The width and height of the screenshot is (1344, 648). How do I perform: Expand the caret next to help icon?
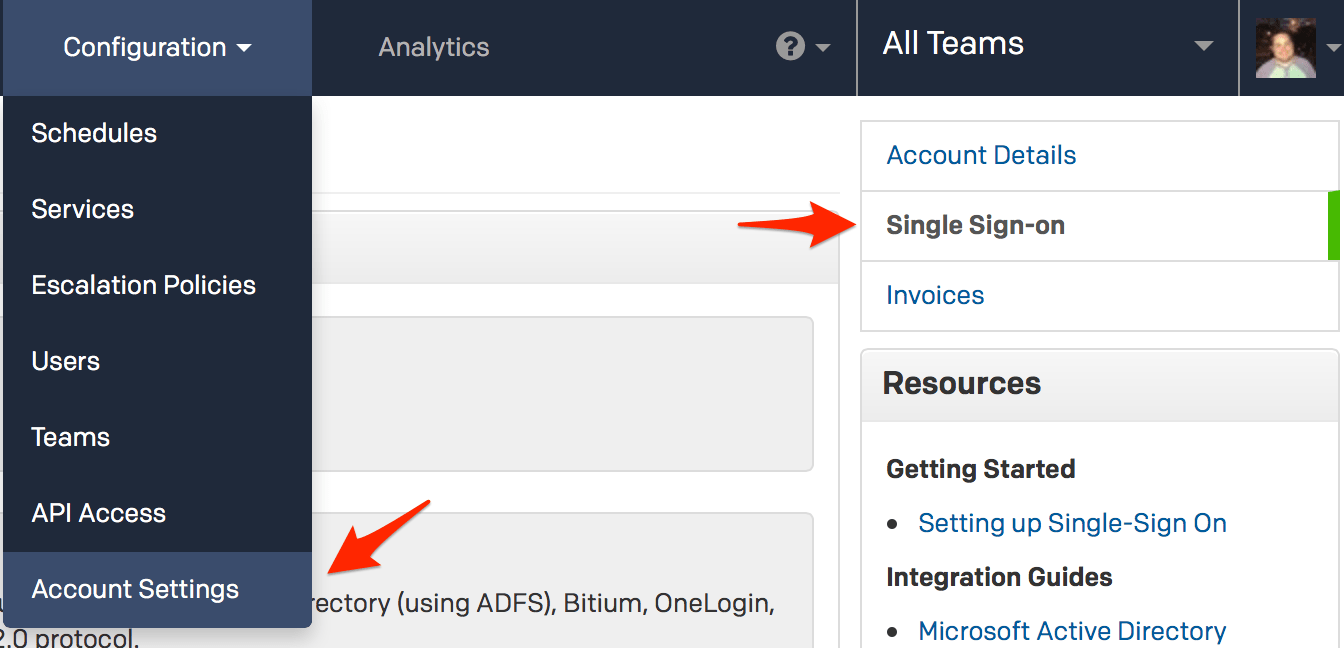tap(823, 48)
